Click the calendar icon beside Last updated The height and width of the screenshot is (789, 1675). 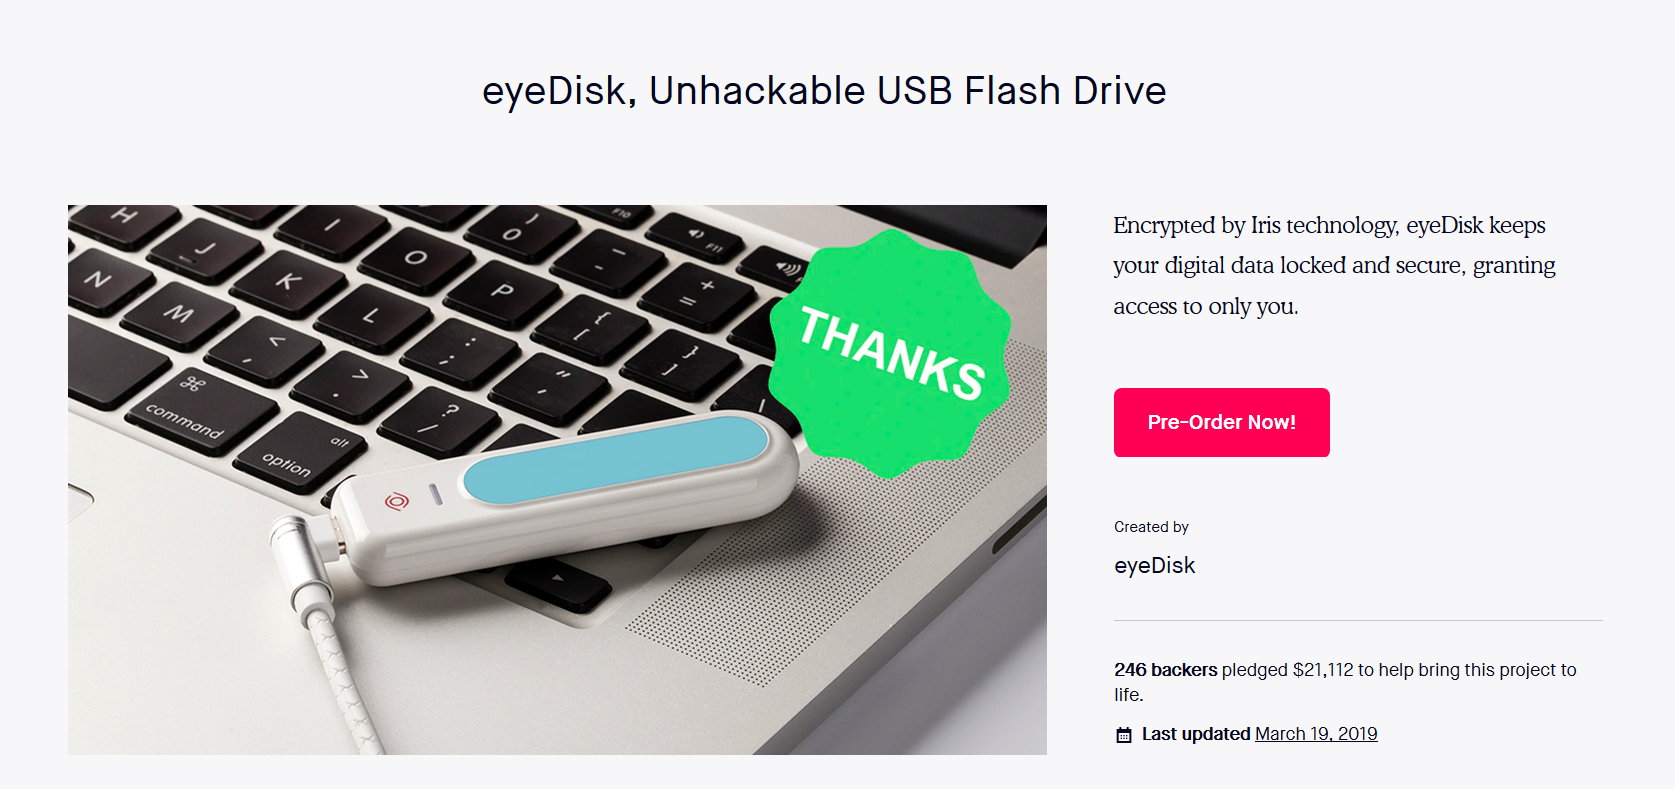pos(1124,735)
